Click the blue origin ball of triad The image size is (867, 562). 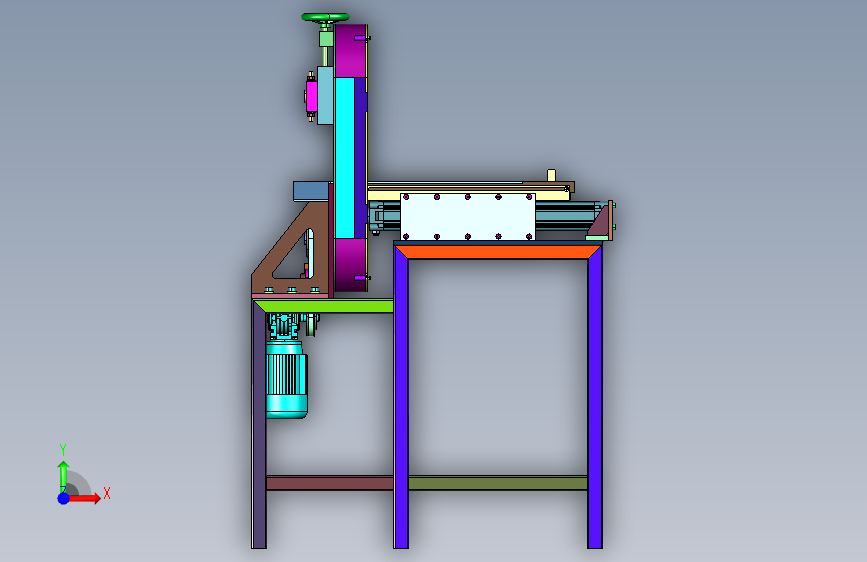point(63,498)
